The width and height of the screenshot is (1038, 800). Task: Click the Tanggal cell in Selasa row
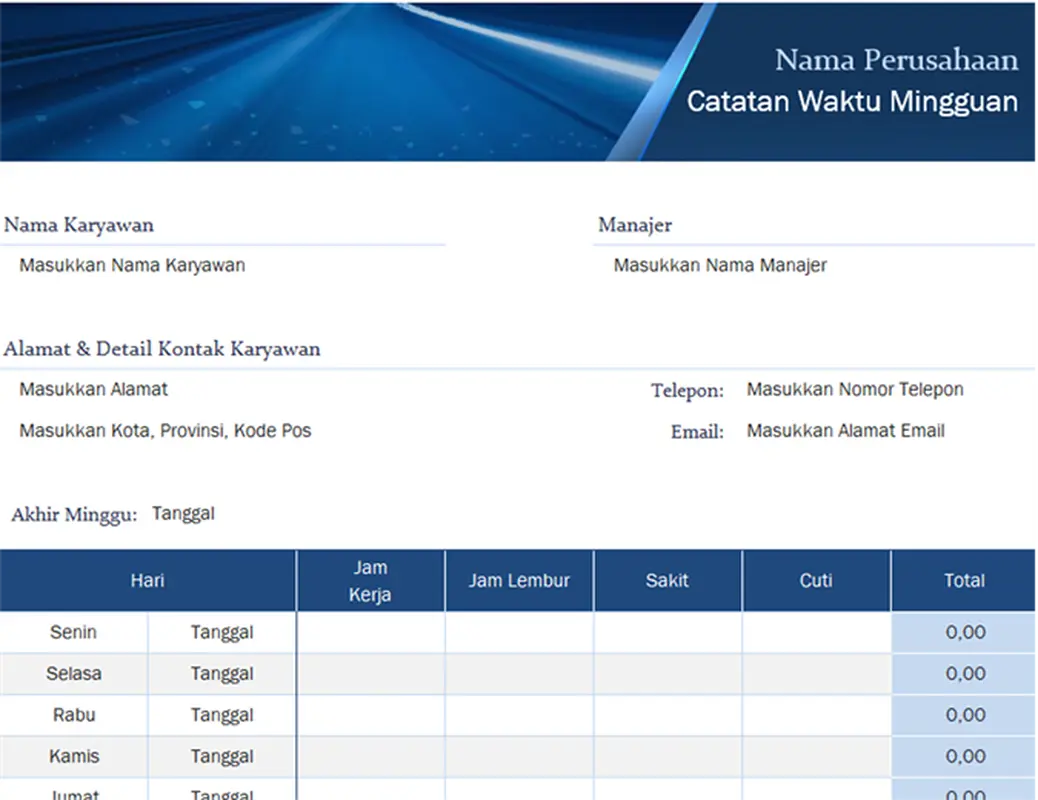[222, 674]
